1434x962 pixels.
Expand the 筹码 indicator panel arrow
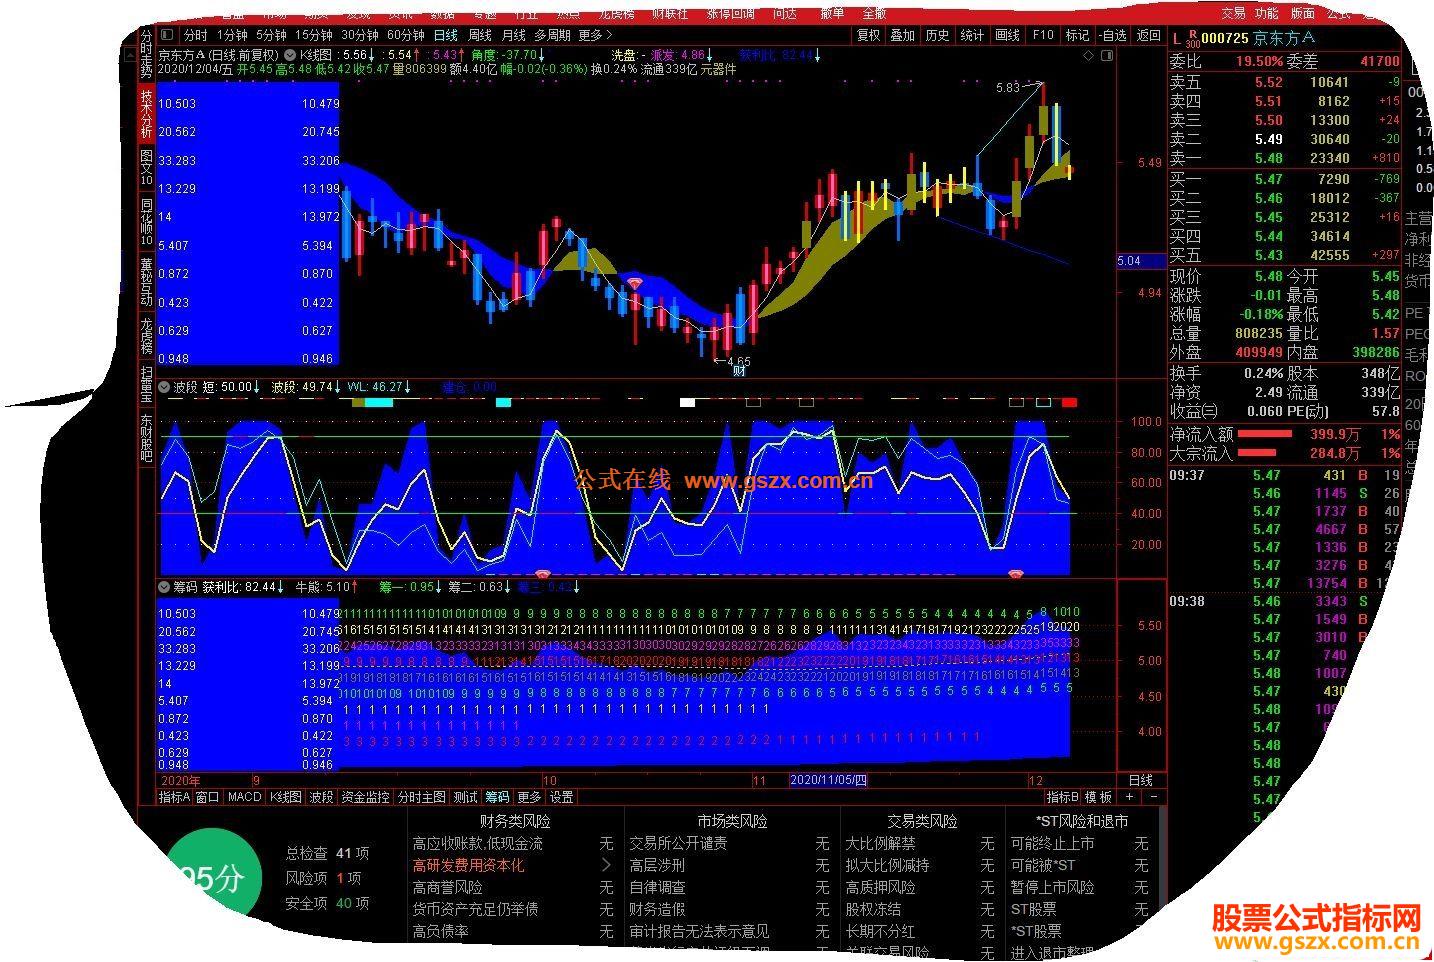tap(165, 587)
